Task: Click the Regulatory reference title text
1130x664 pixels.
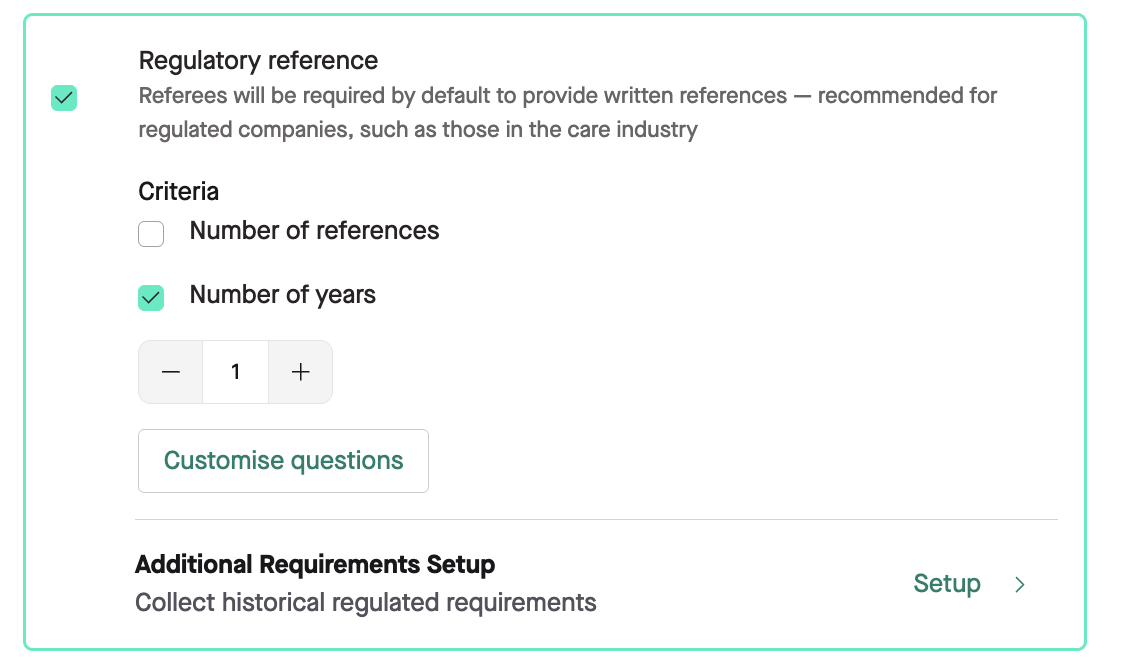Action: click(258, 61)
